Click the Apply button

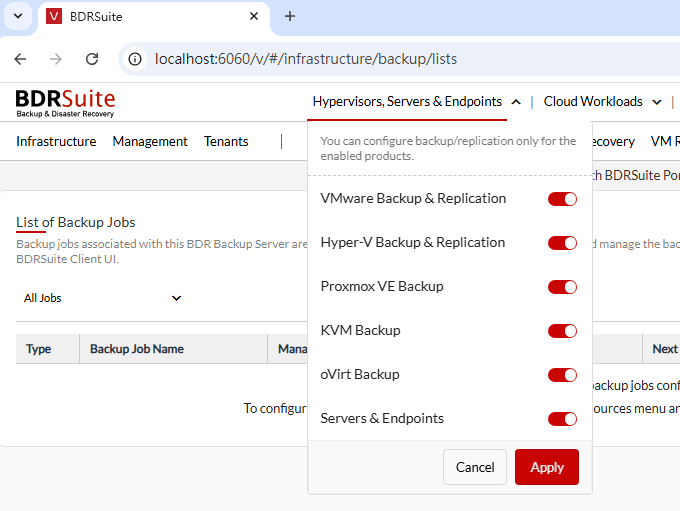click(x=546, y=467)
